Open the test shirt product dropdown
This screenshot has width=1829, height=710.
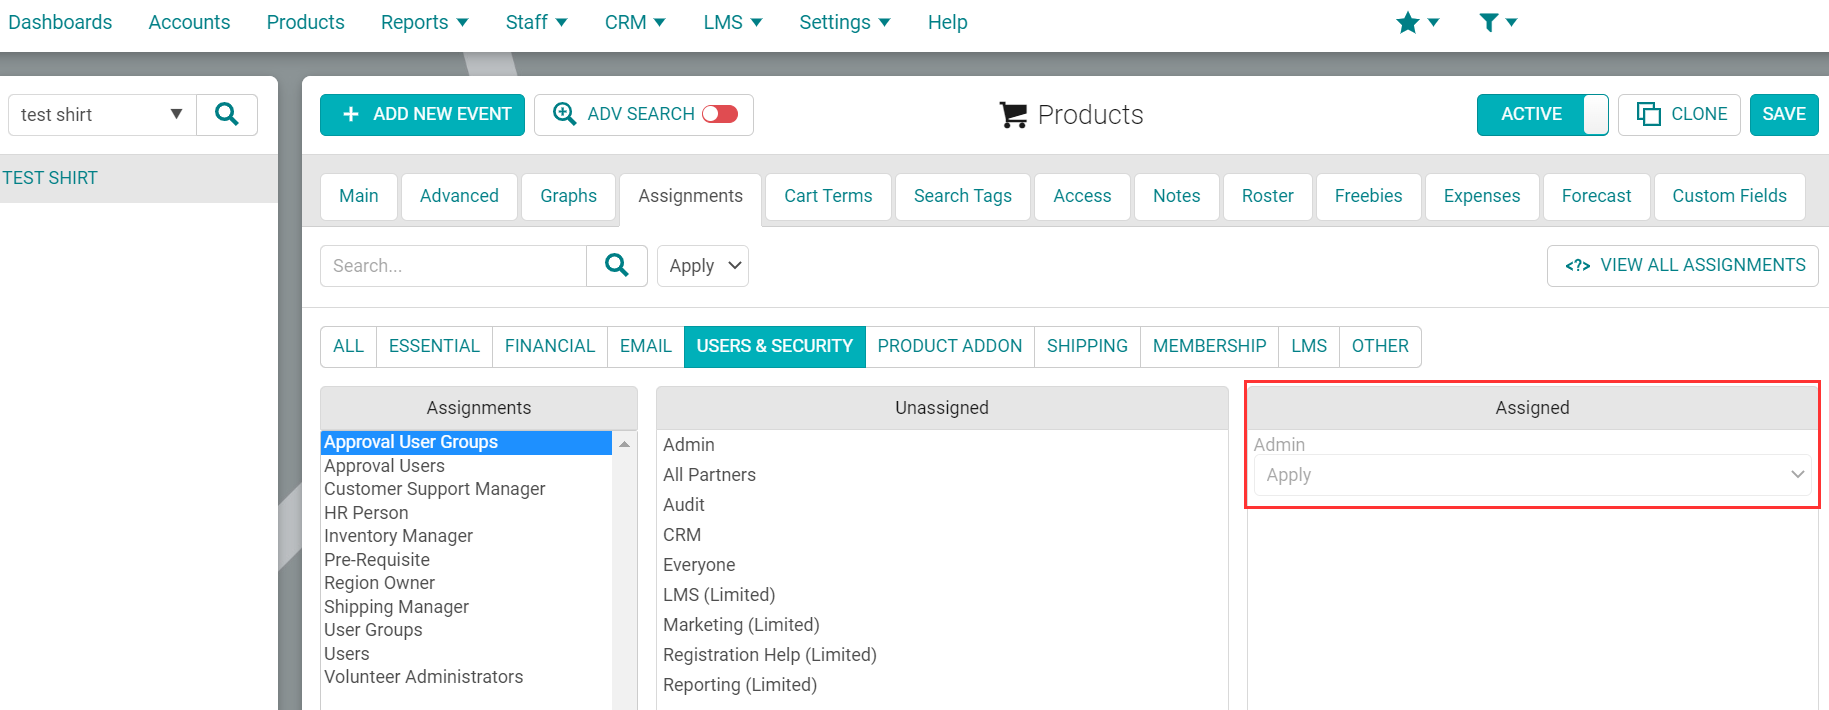point(103,115)
